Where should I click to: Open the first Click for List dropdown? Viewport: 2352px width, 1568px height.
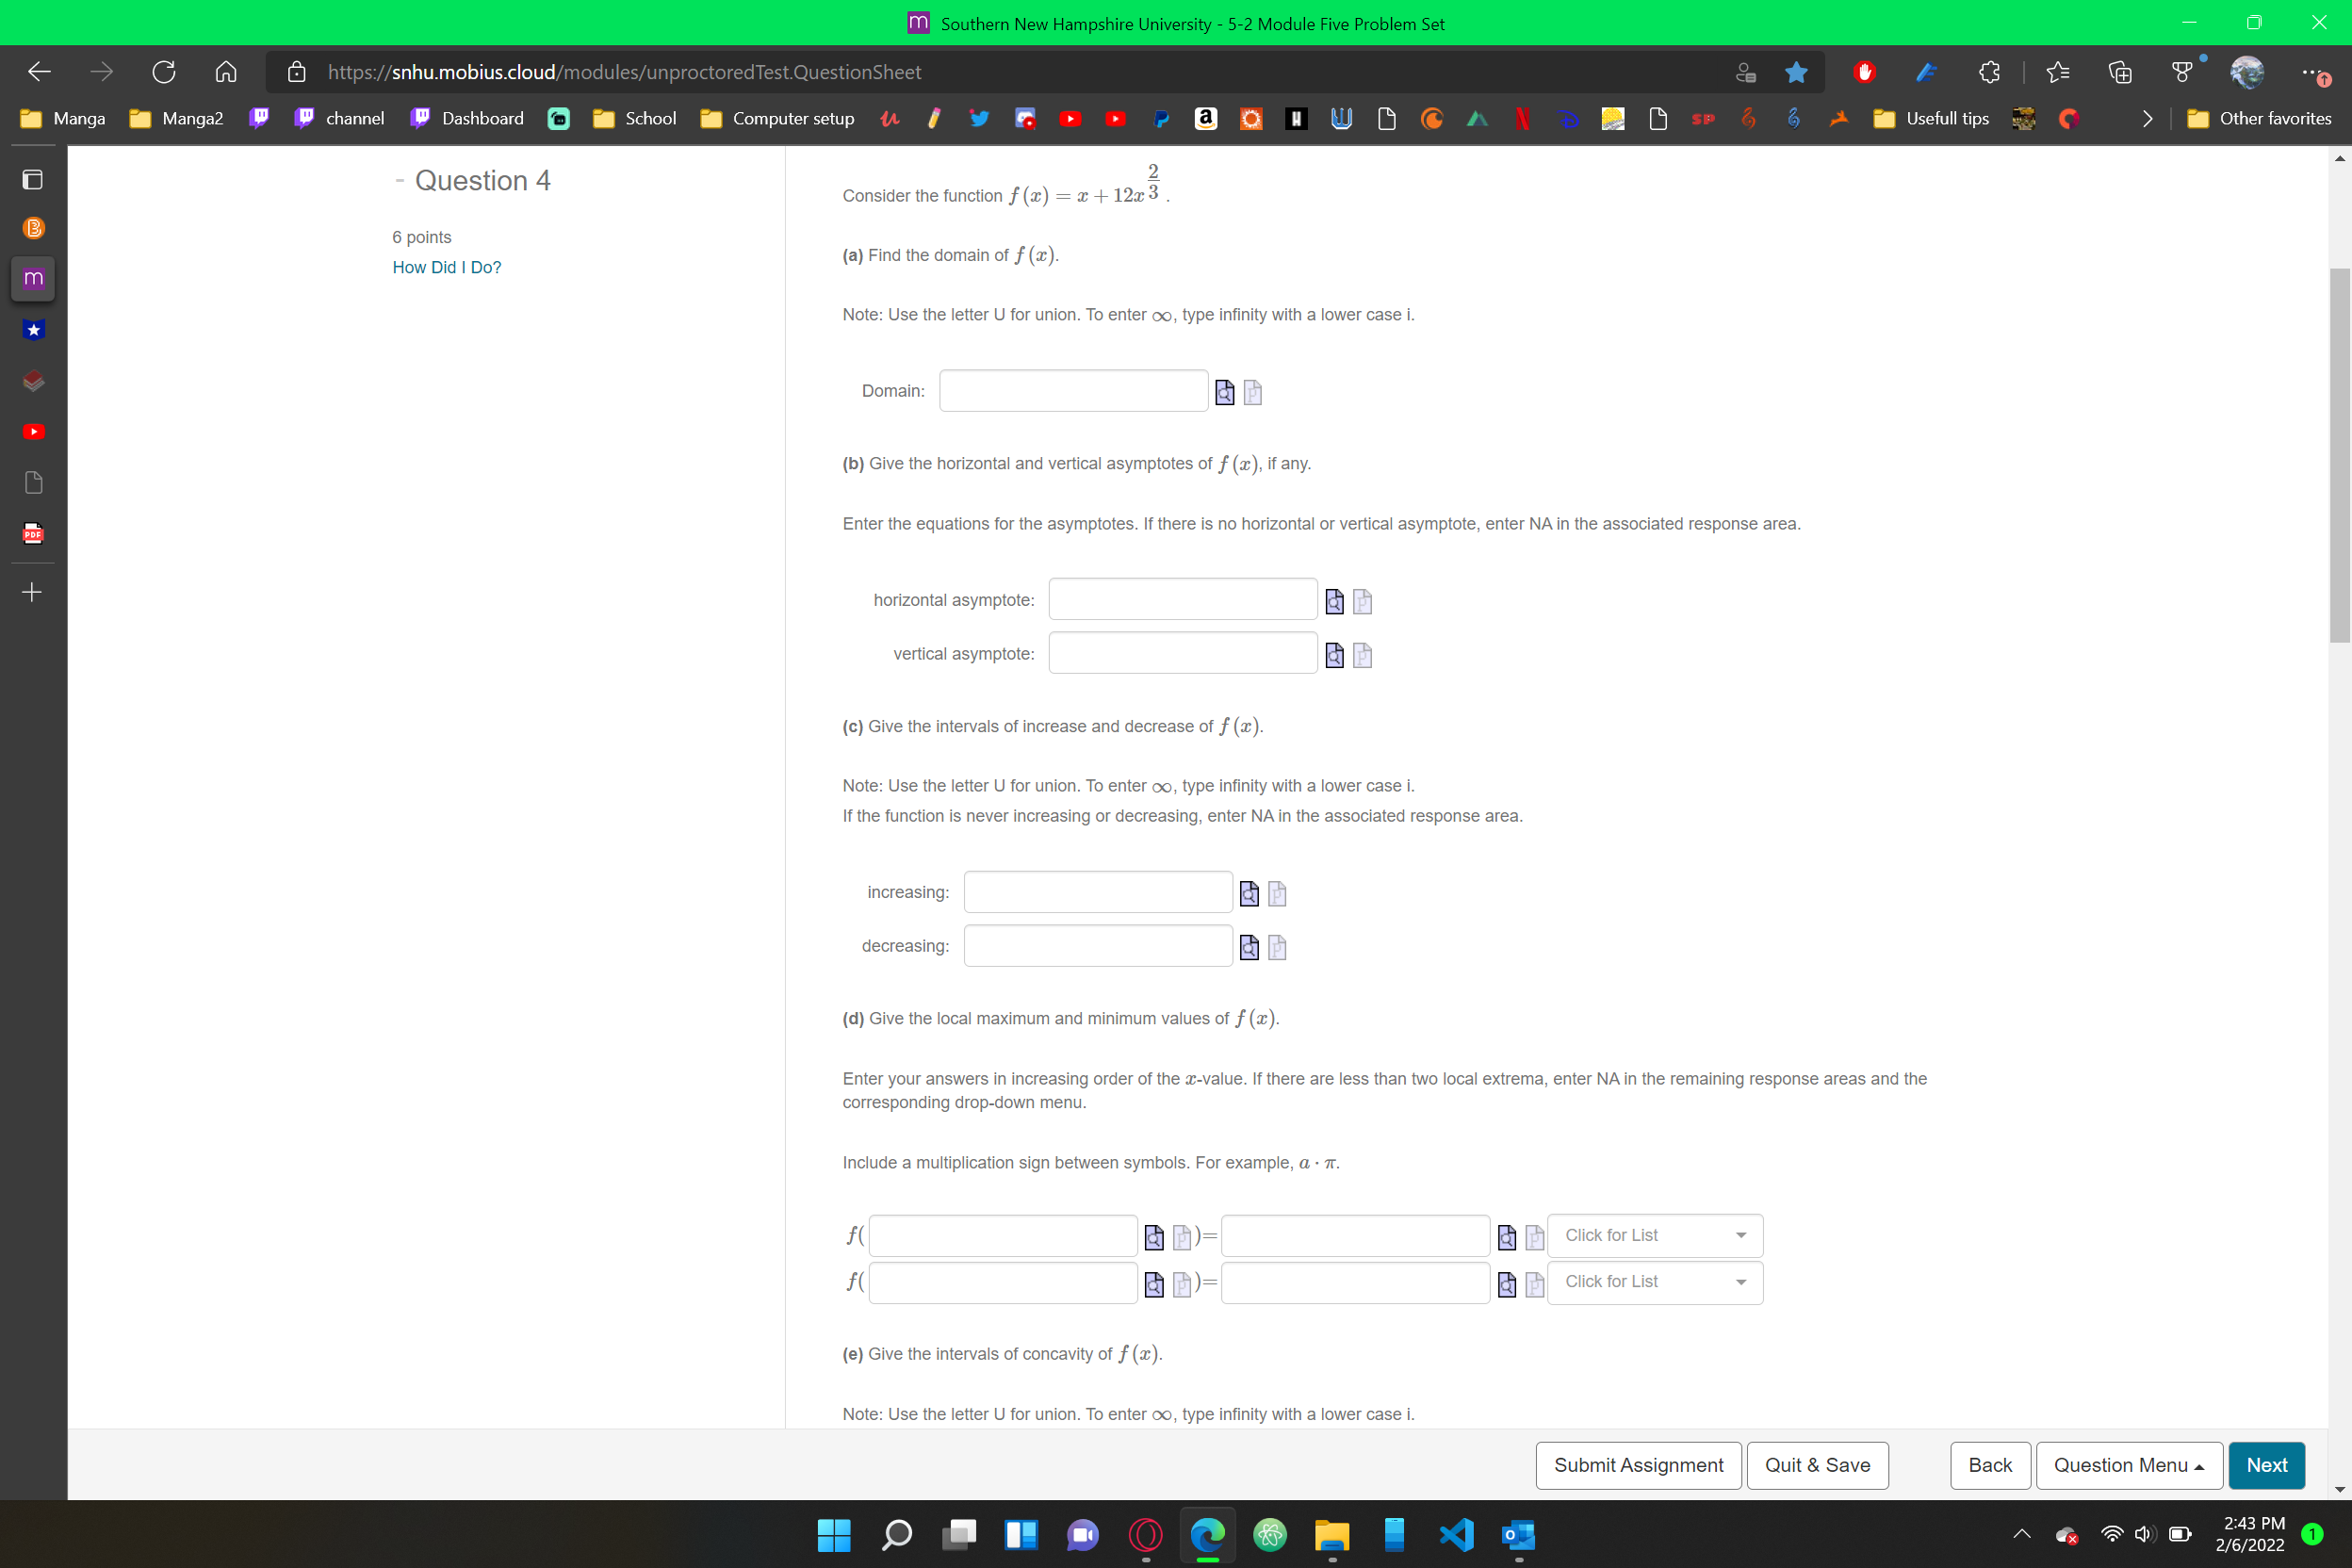tap(1655, 1235)
